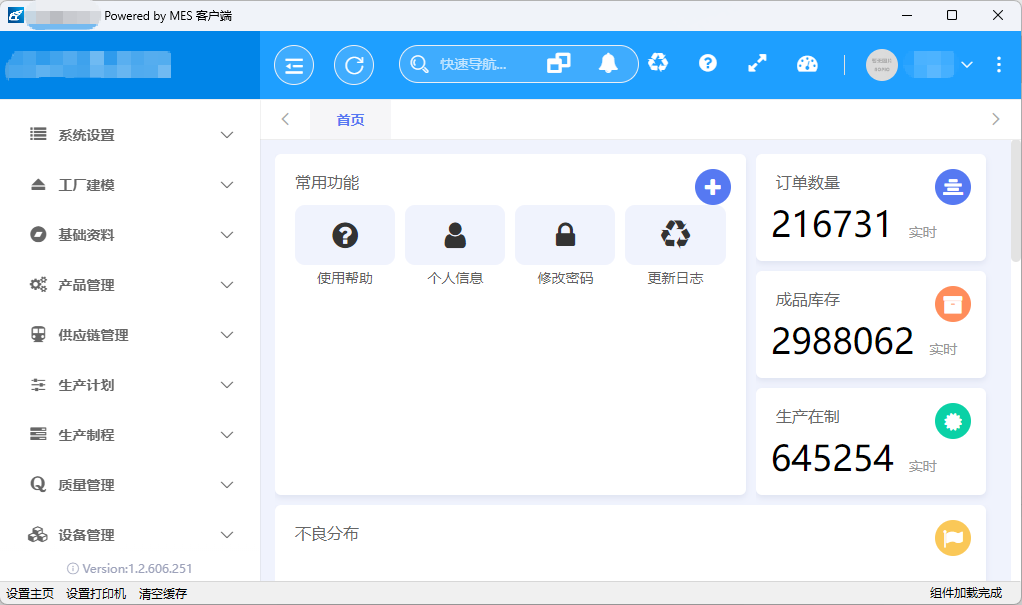
Task: Click the 工厂建模 eject icon in sidebar
Action: [x=38, y=184]
